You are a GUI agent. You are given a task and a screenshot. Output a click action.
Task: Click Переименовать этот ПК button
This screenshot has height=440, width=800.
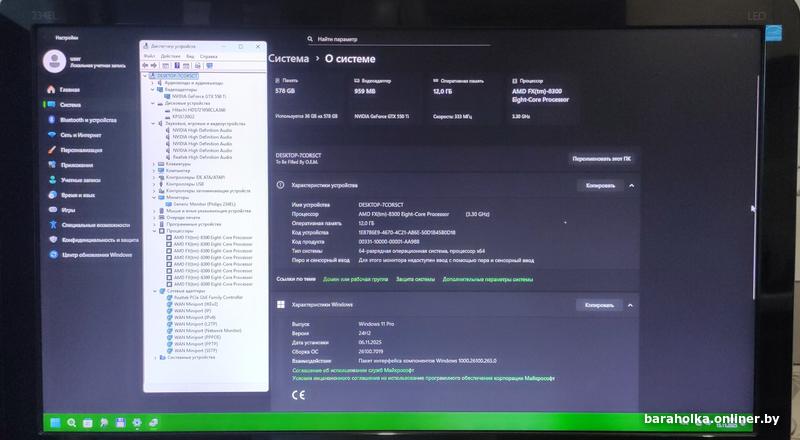(602, 159)
